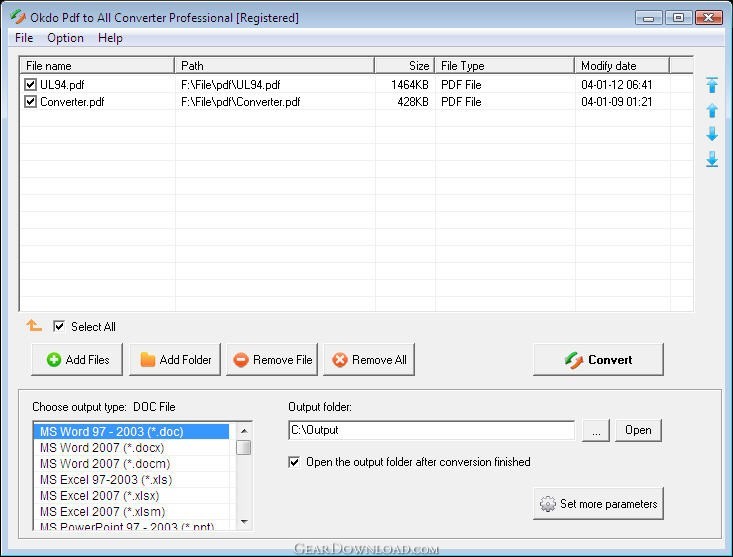733x557 pixels.
Task: Click the Remove All button
Action: [369, 359]
